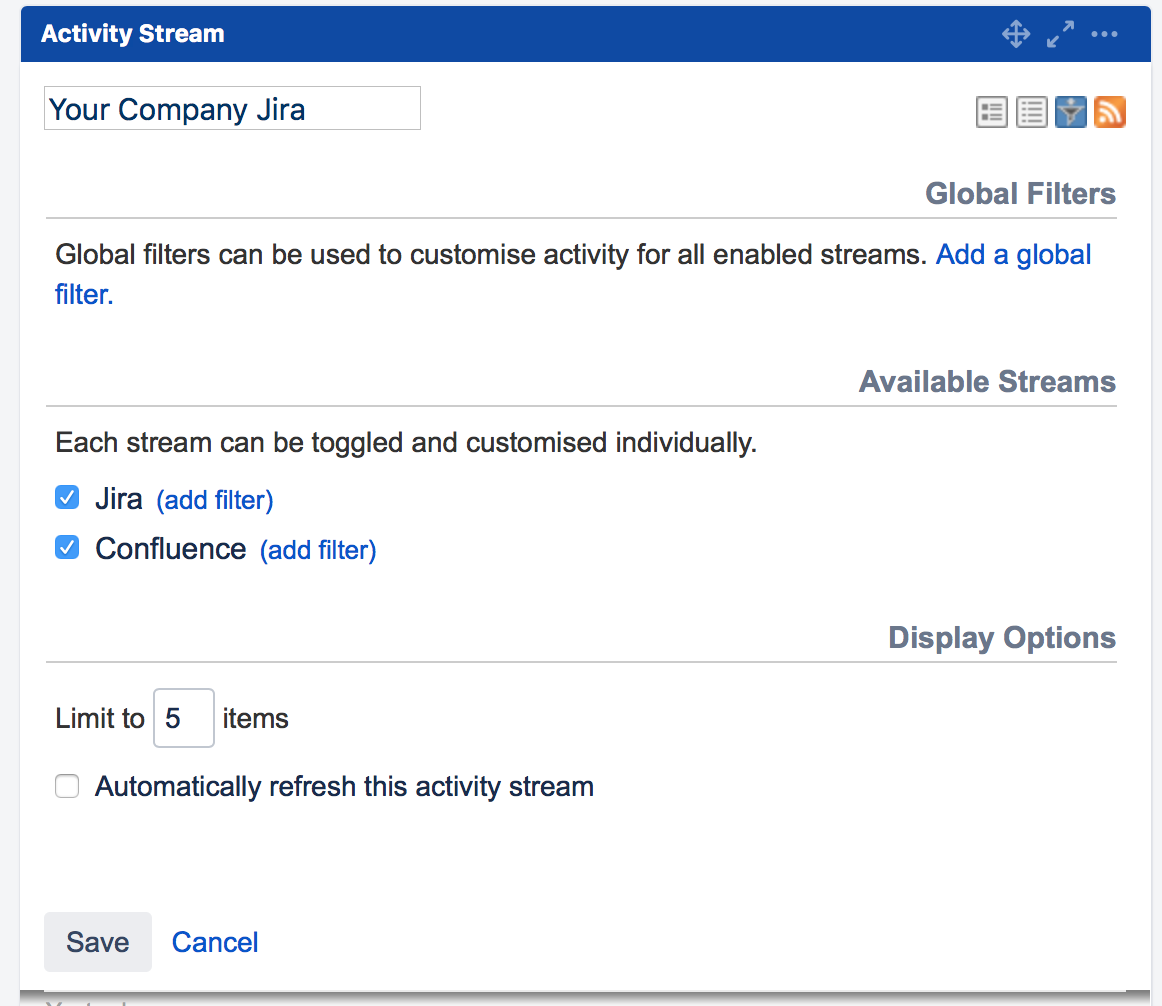The width and height of the screenshot is (1162, 1006).
Task: Switch to the list view icon
Action: [1031, 112]
